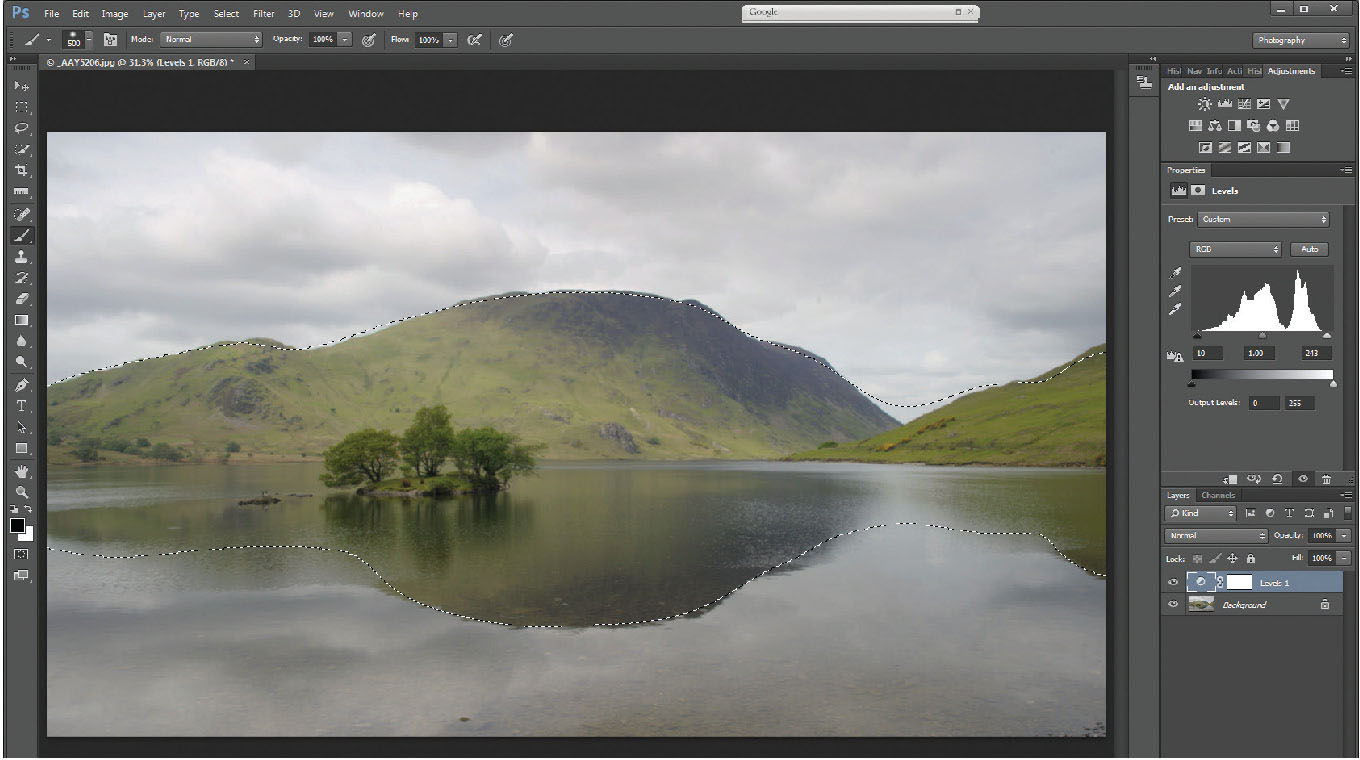Viewport: 1360px width, 760px height.
Task: Select the Eraser tool
Action: click(21, 299)
